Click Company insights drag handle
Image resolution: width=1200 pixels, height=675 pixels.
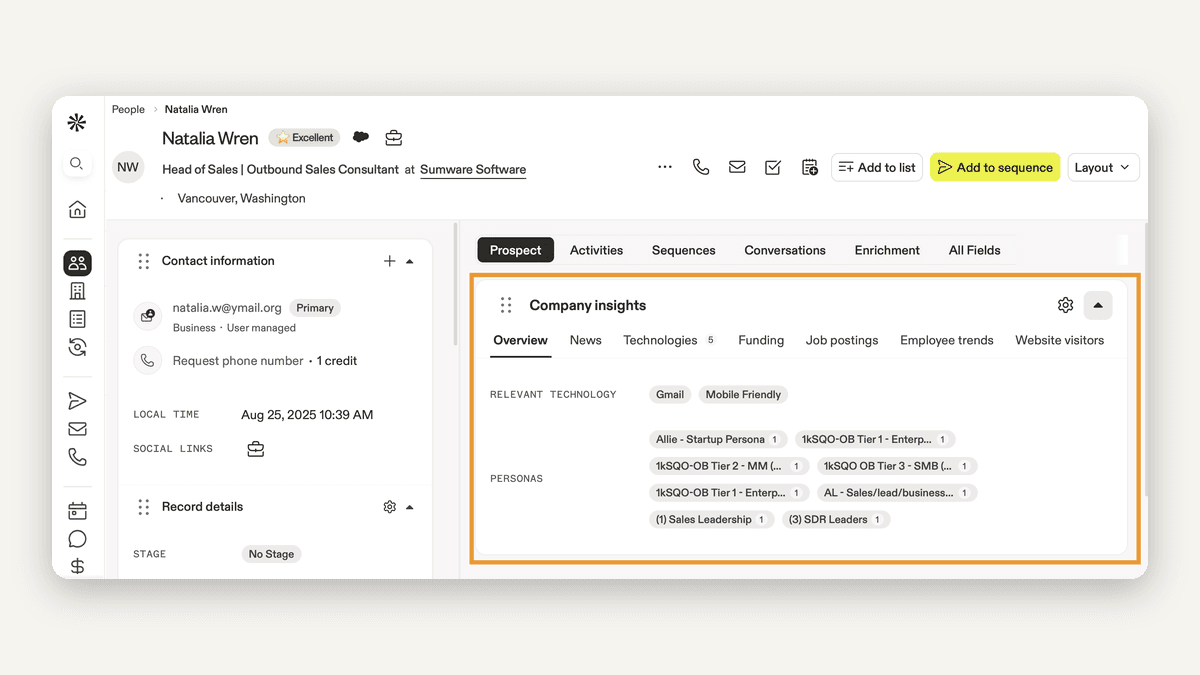pos(506,305)
